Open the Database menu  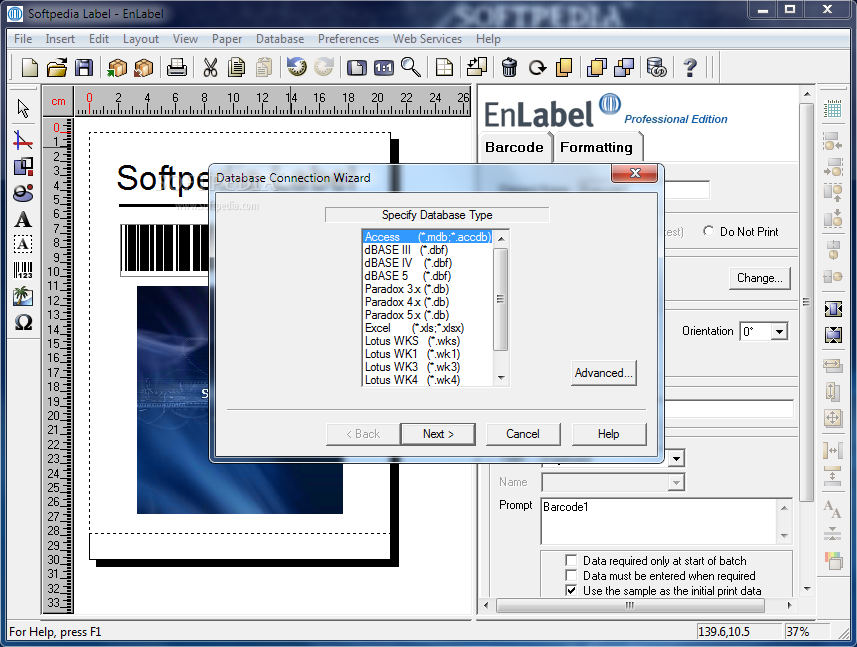pyautogui.click(x=280, y=39)
